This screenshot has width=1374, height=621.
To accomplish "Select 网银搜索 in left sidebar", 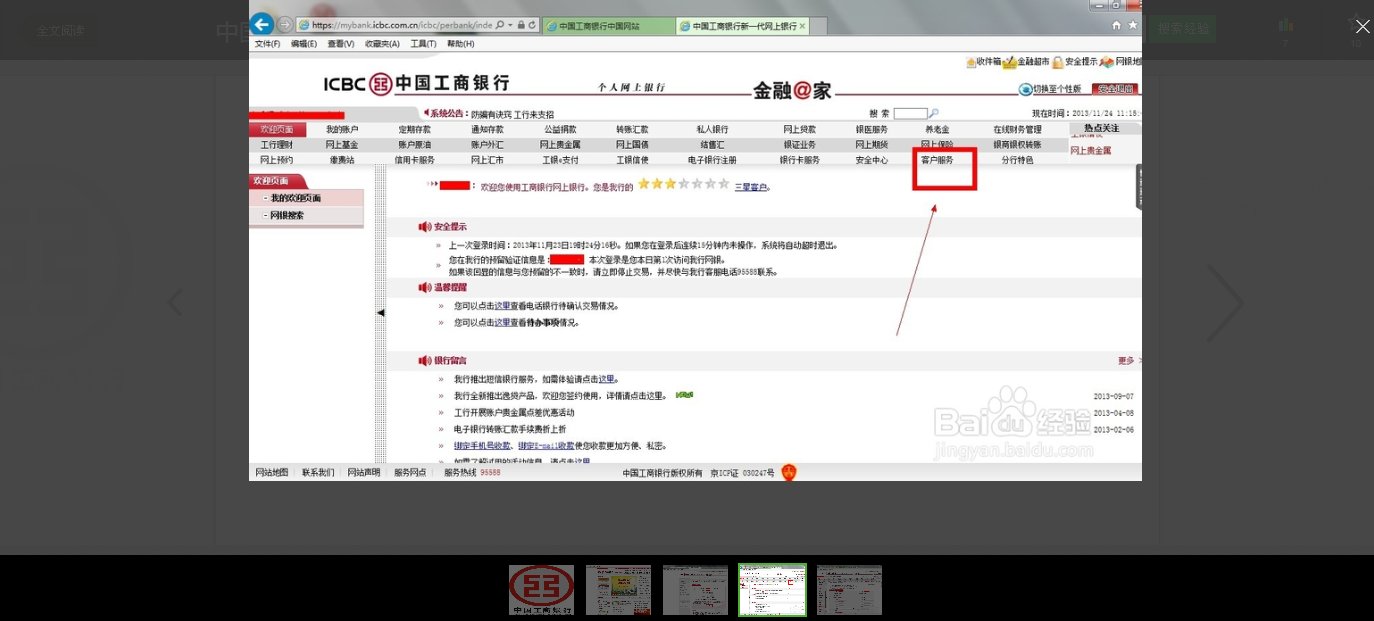I will (287, 215).
